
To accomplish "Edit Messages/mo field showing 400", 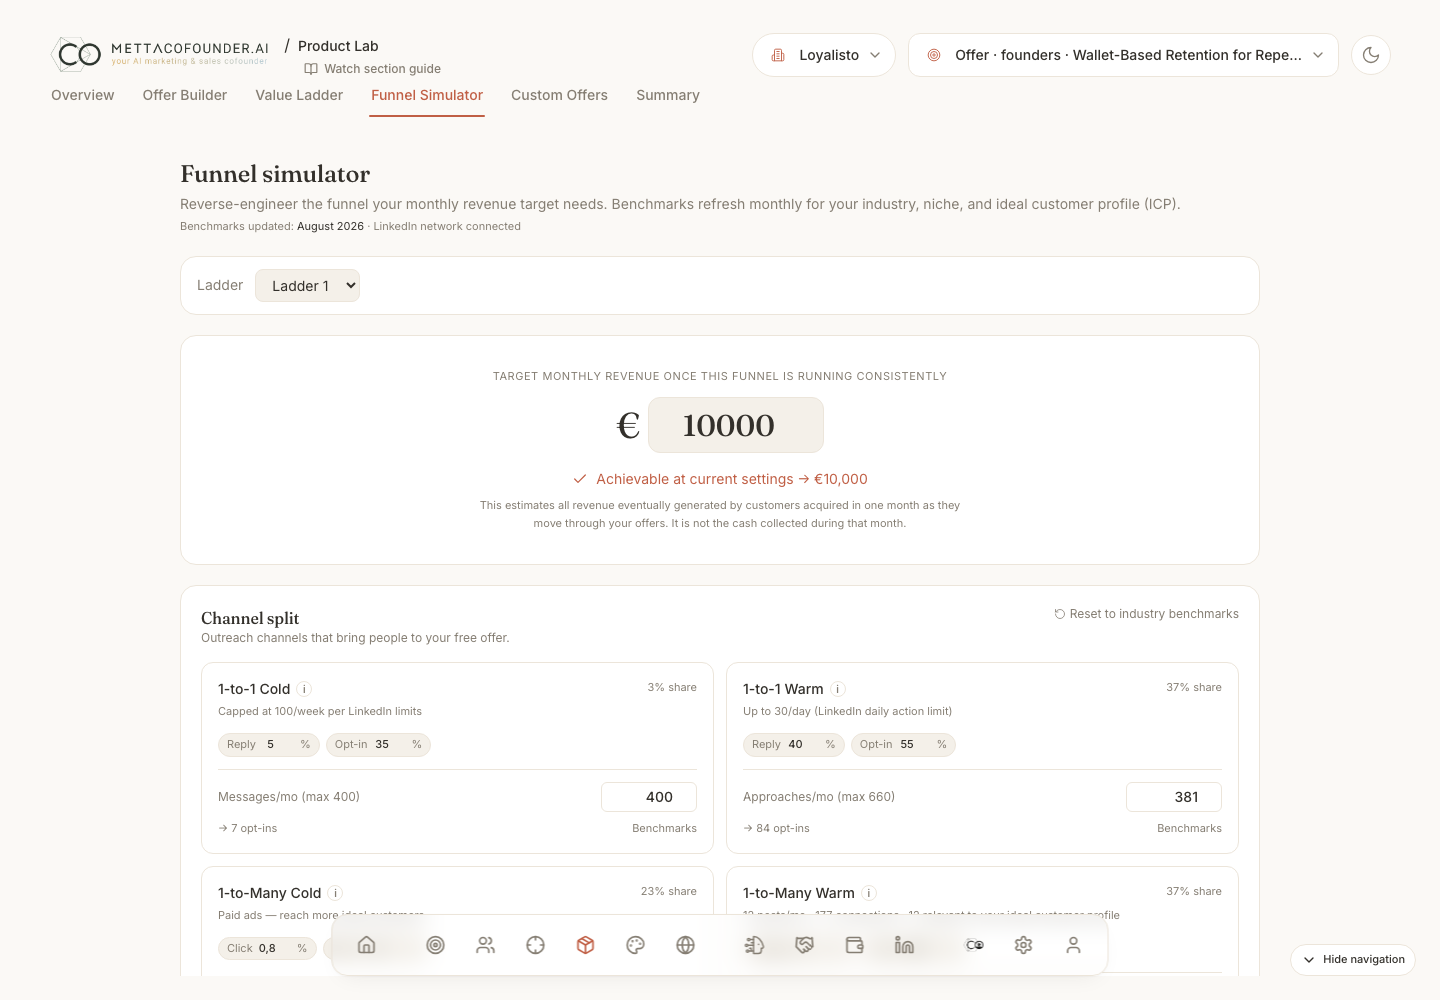I will point(649,797).
